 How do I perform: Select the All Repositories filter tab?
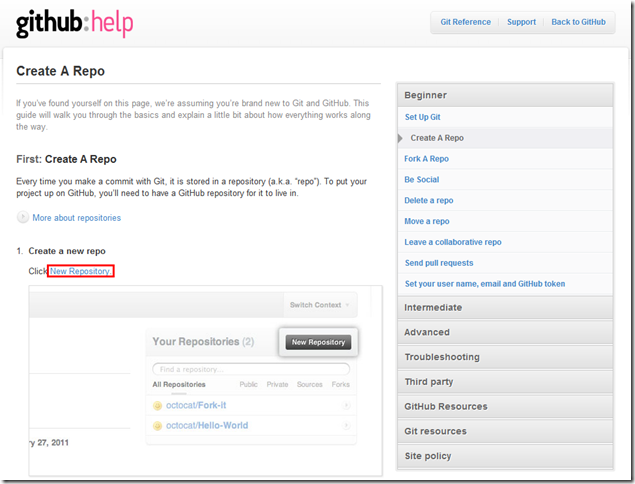coord(179,384)
